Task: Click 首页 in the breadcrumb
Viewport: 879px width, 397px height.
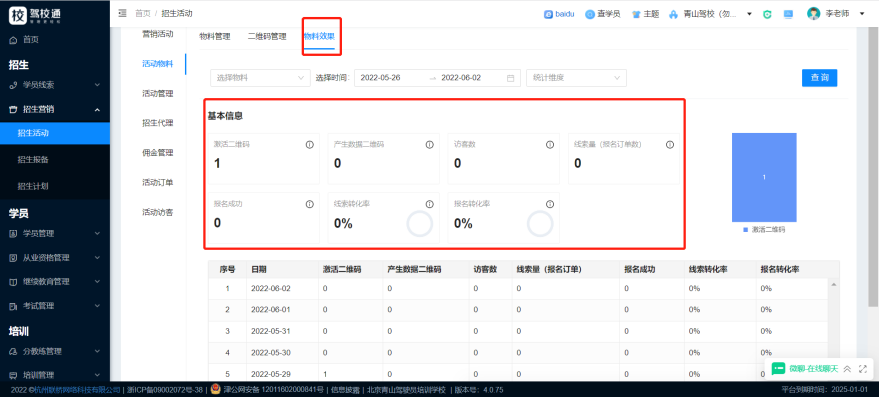Action: pyautogui.click(x=143, y=13)
